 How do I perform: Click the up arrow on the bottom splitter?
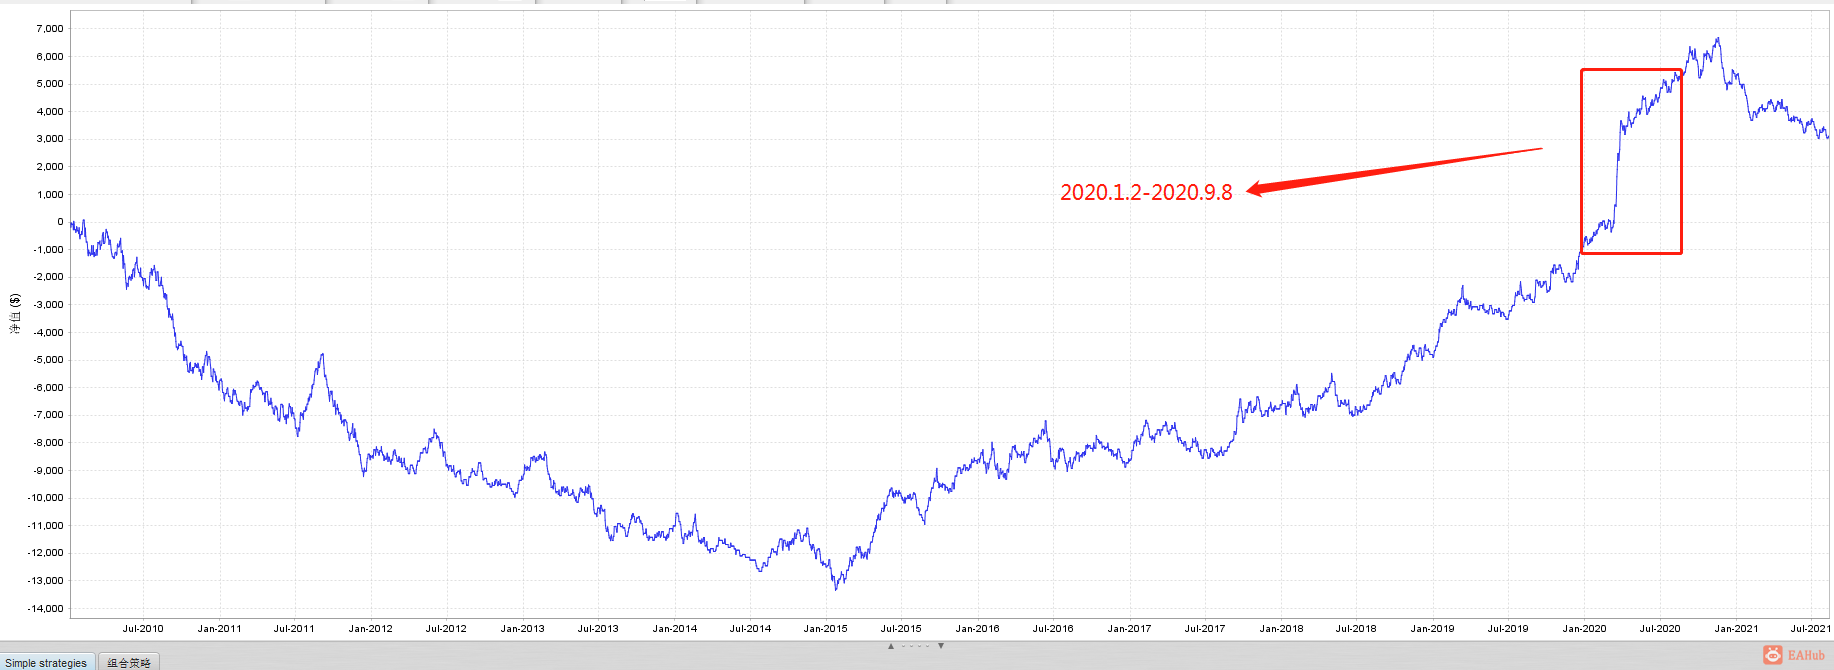point(891,646)
